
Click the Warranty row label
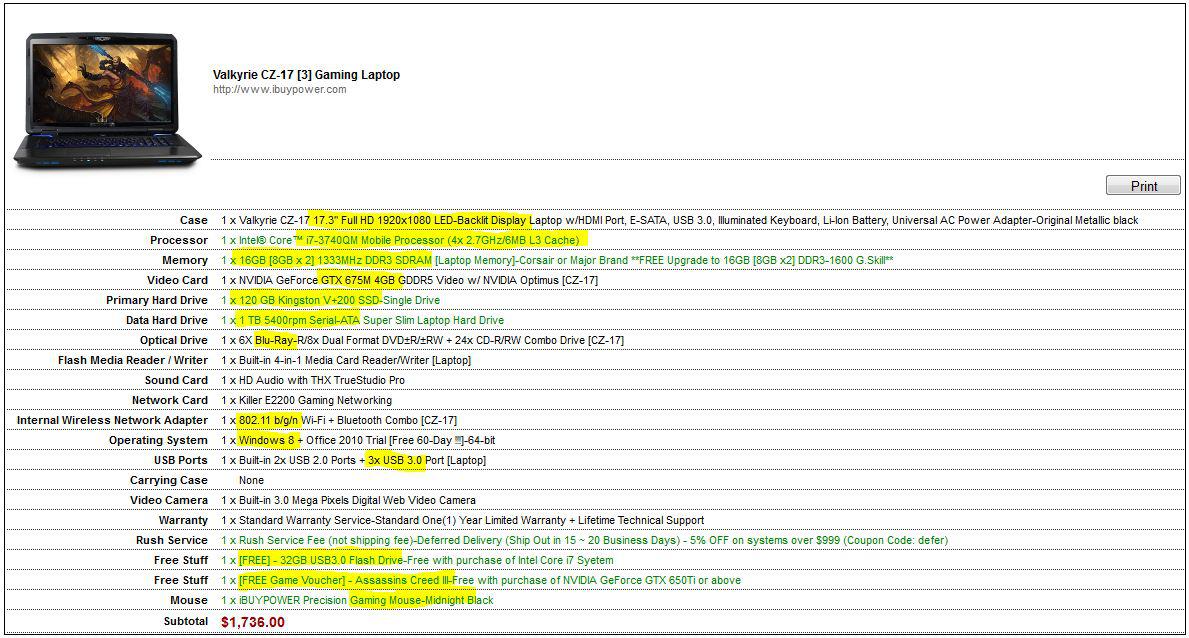pyautogui.click(x=183, y=520)
